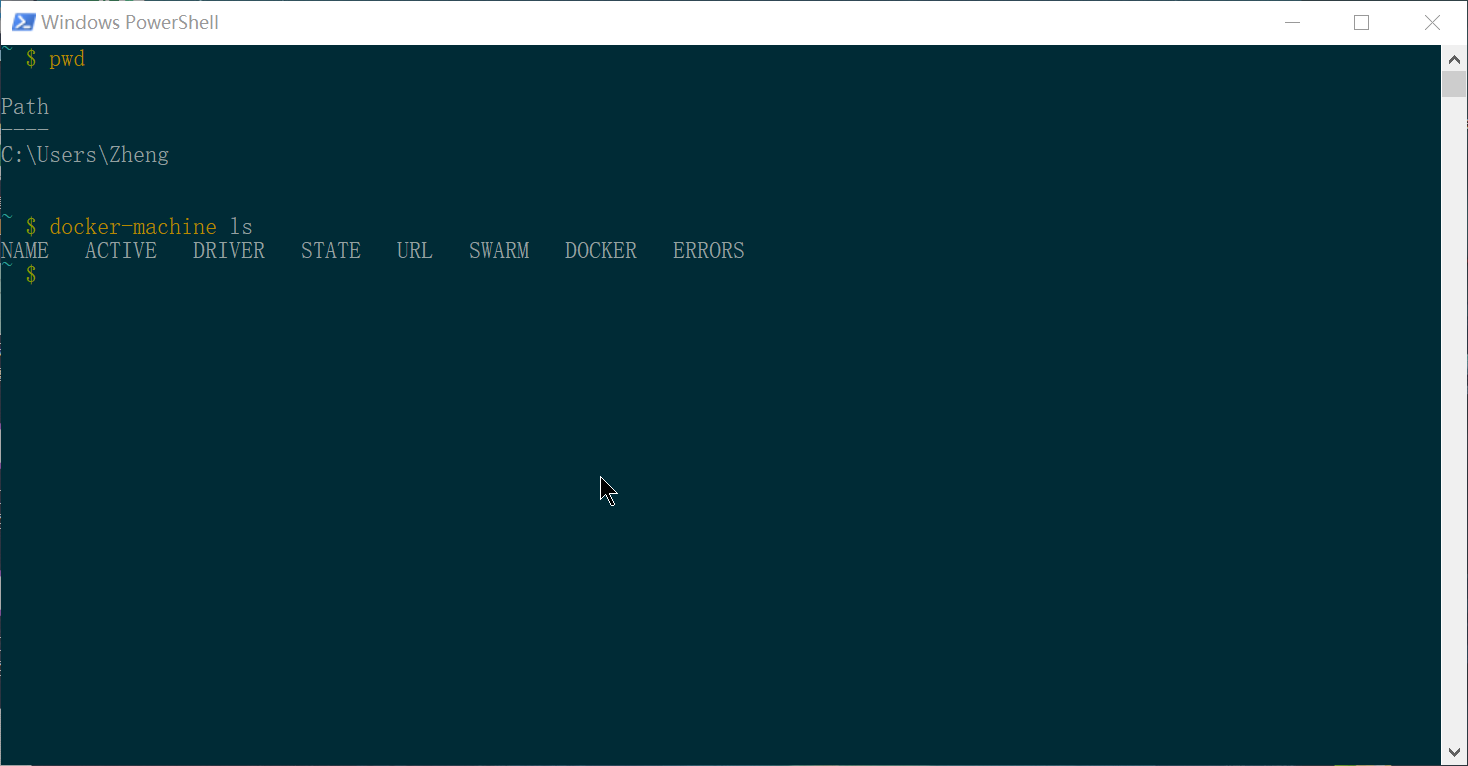Click the SWARM column header

[498, 250]
